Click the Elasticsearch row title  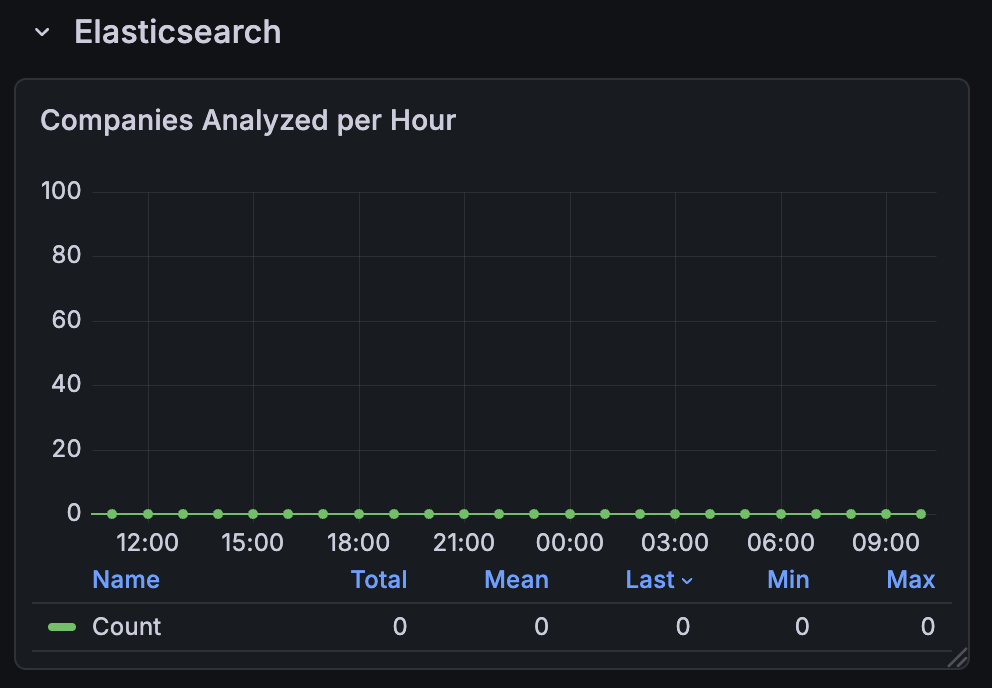pos(178,32)
